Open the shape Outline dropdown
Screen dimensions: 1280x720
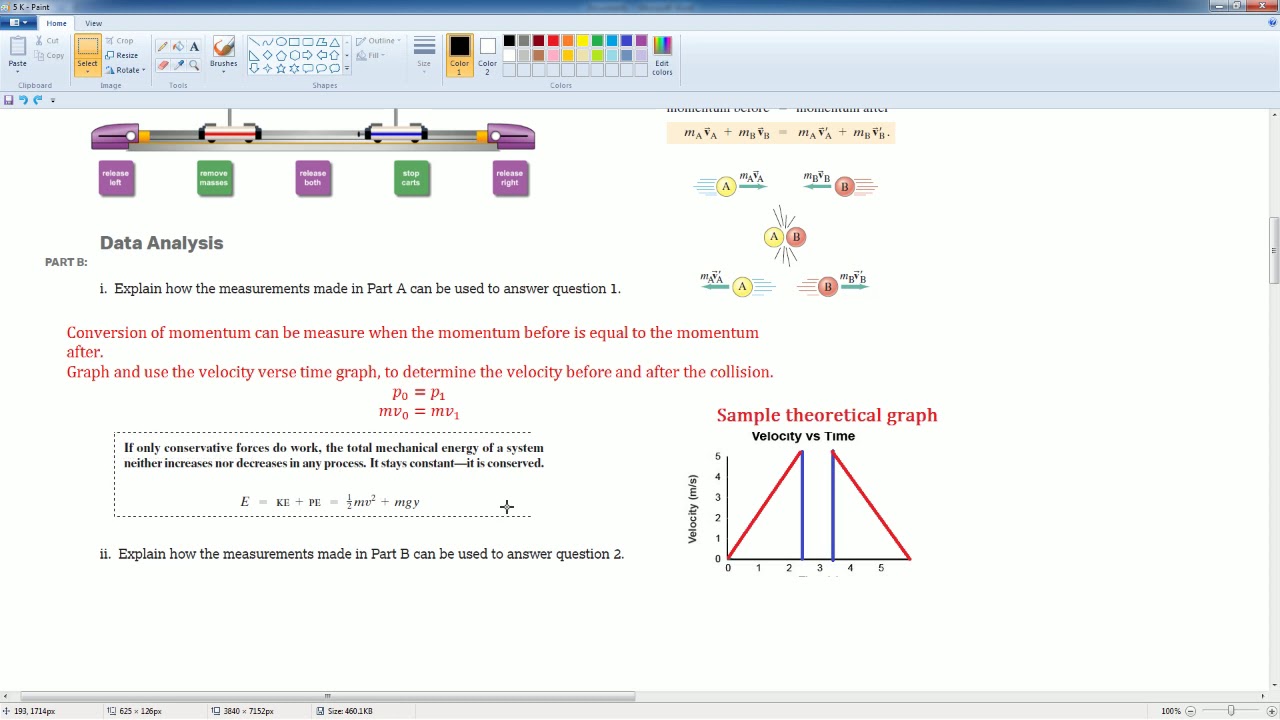pyautogui.click(x=380, y=41)
